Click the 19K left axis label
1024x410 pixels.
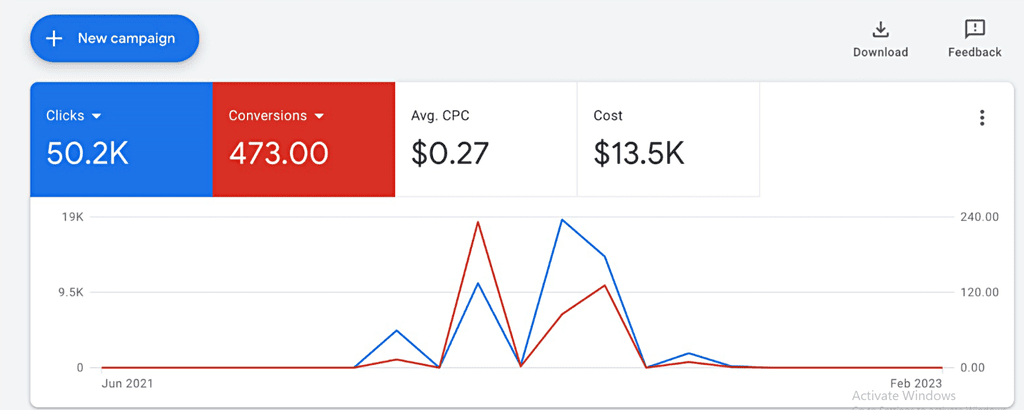(73, 217)
